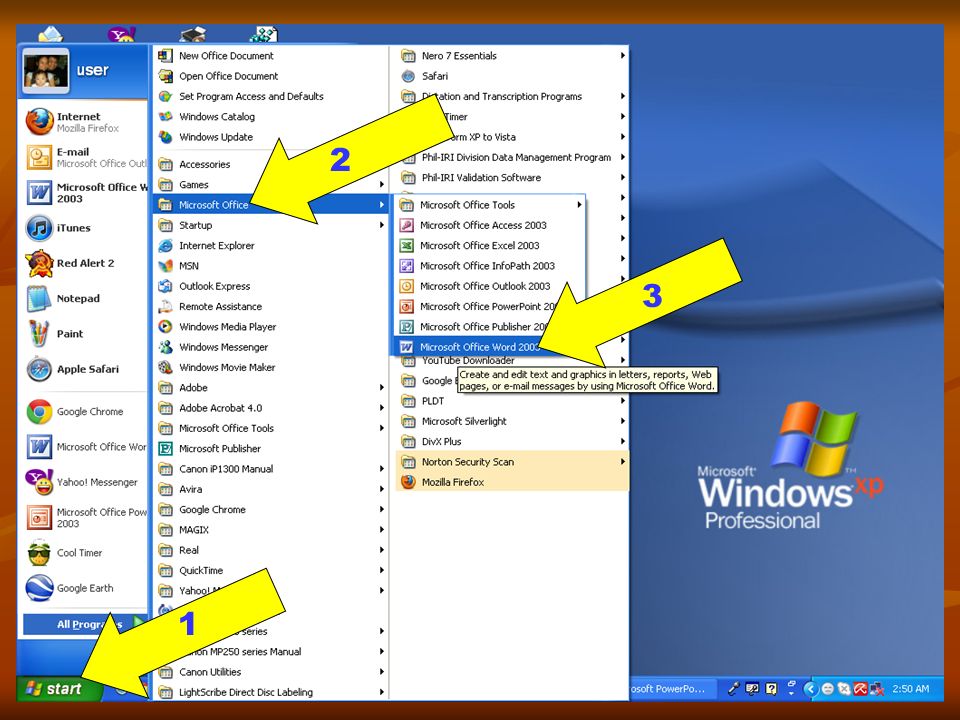Expand the Microsoft Office Tools arrow in Office submenu
This screenshot has width=960, height=720.
pos(579,205)
